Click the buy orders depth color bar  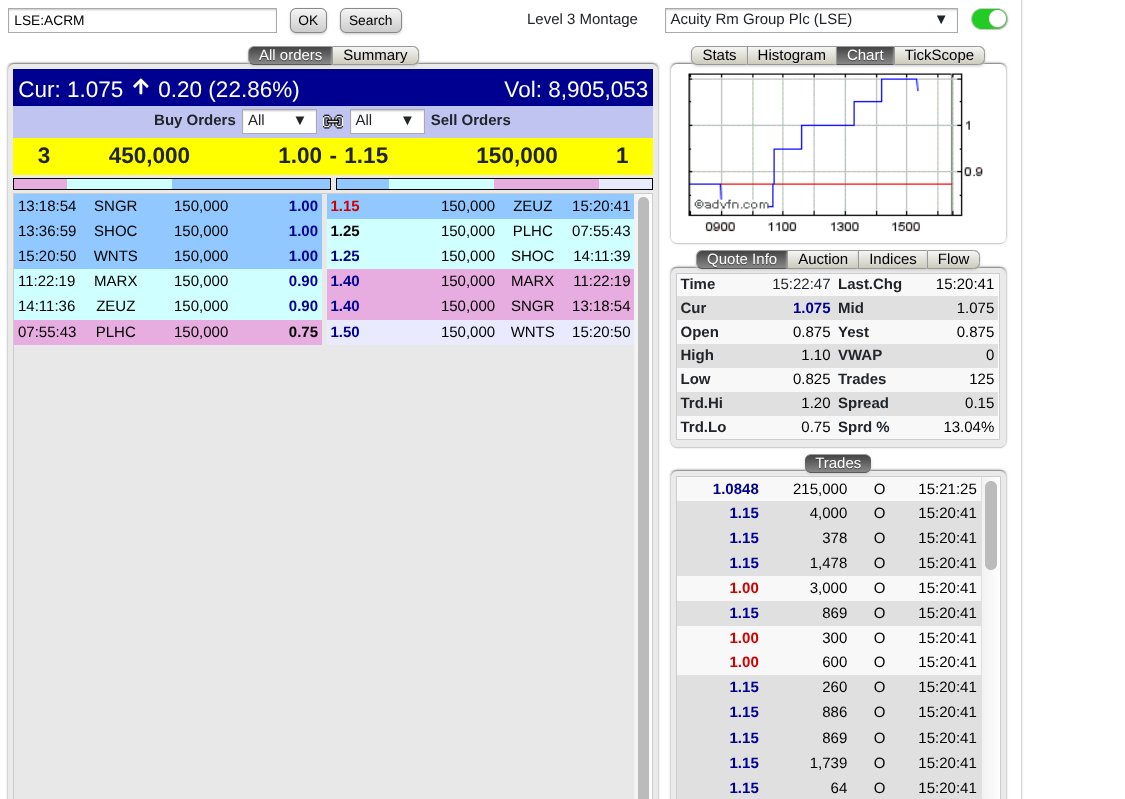coord(172,184)
